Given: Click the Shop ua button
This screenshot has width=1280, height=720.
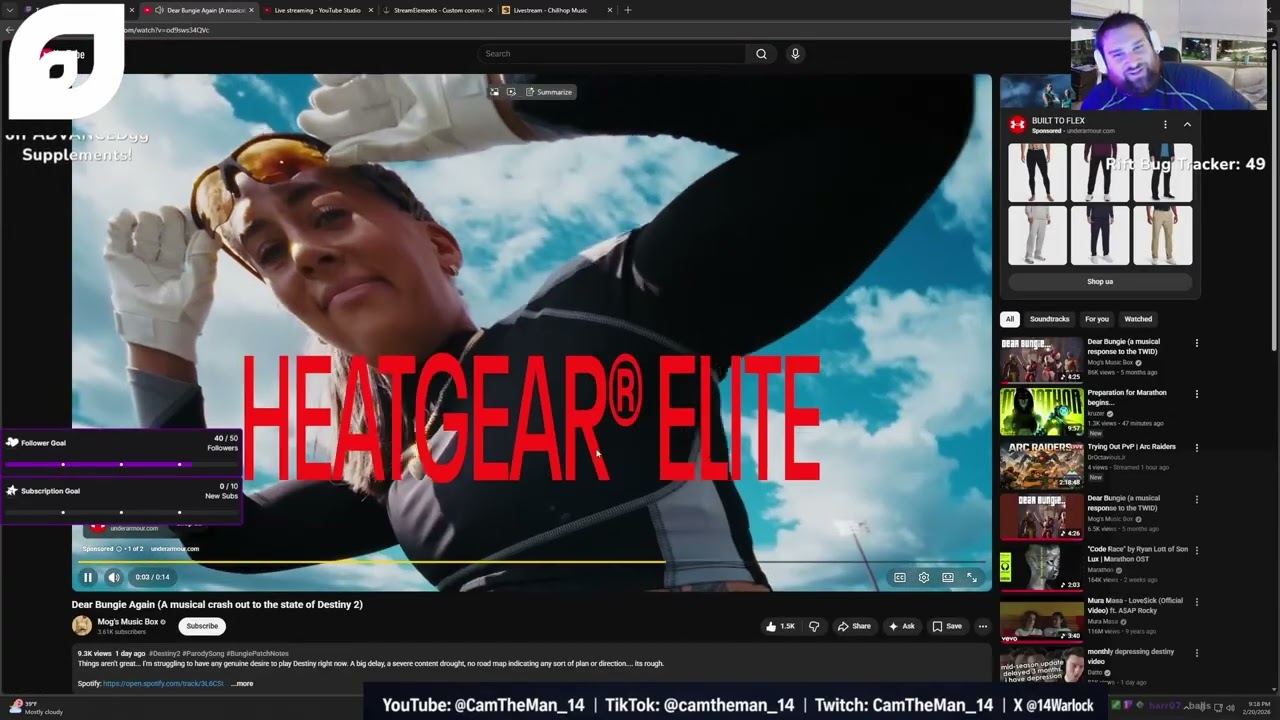Looking at the screenshot, I should point(1100,282).
